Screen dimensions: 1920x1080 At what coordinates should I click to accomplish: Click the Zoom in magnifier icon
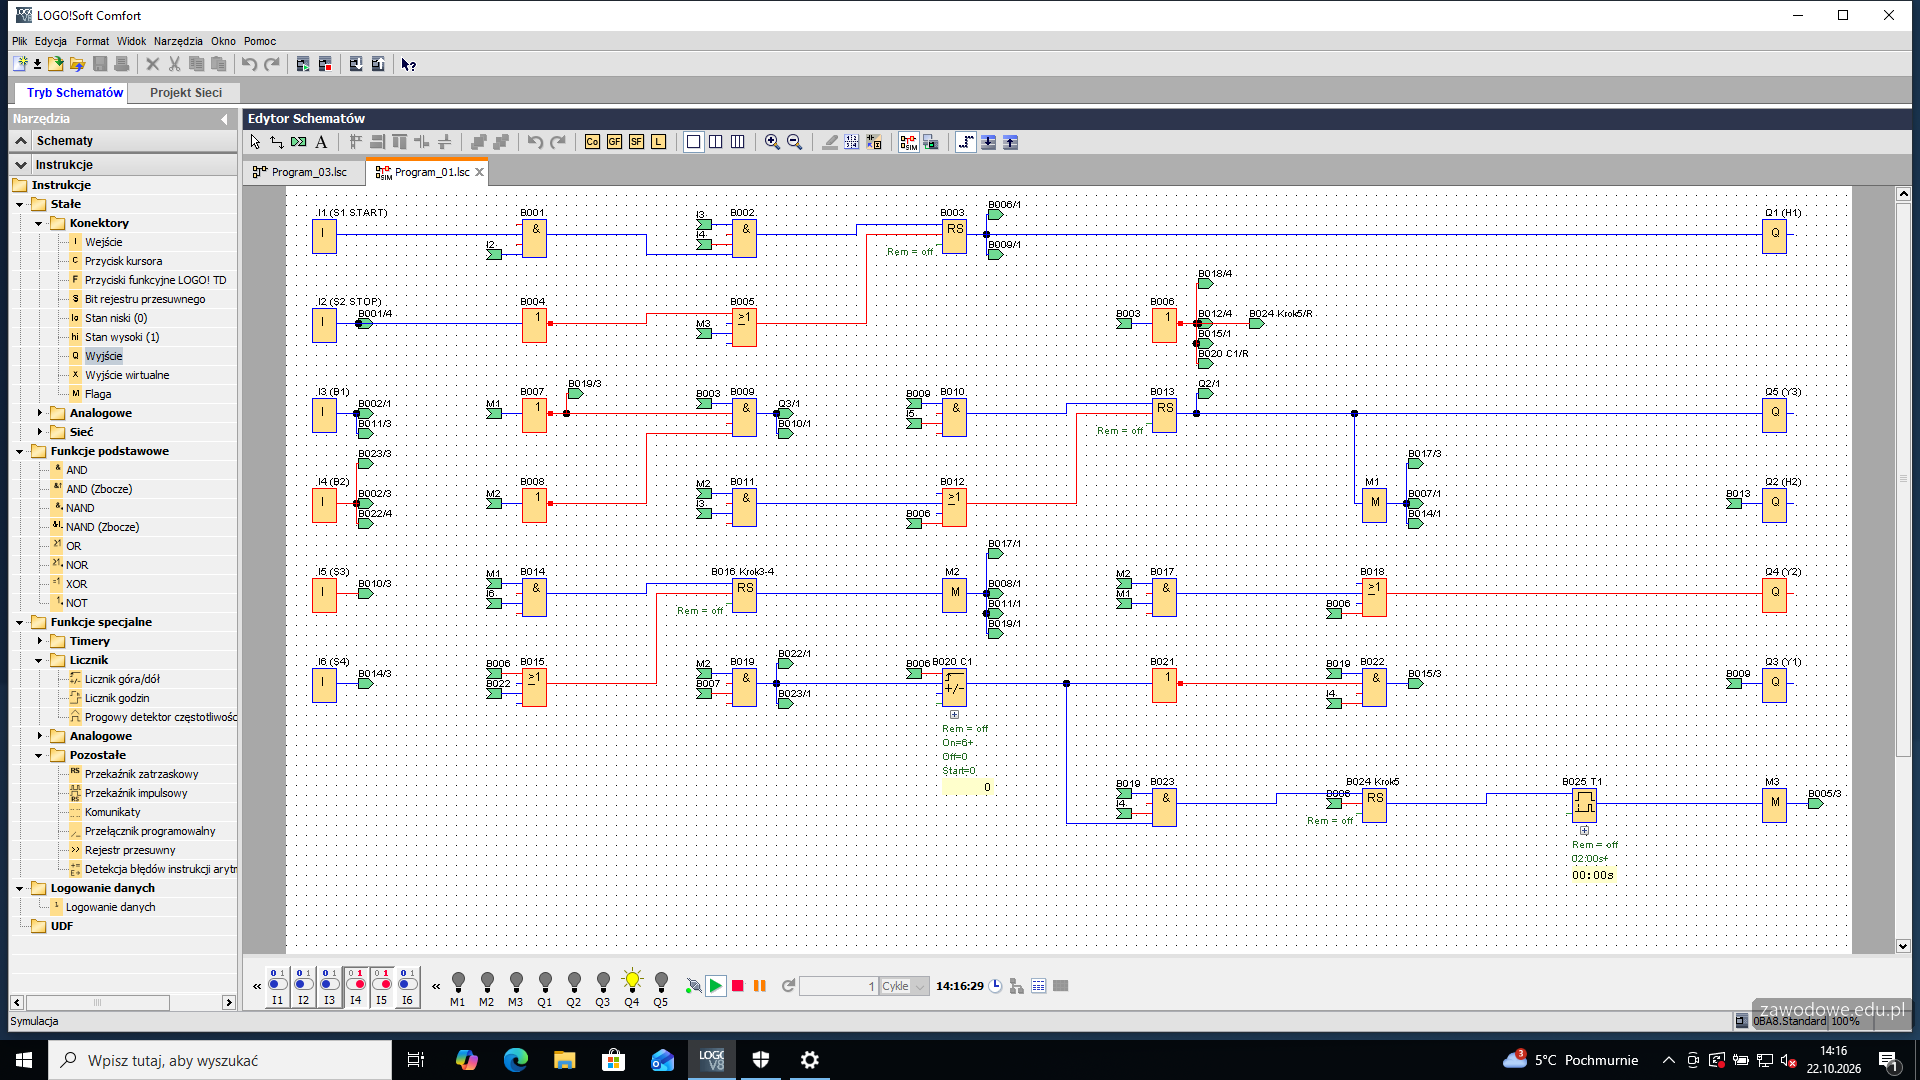click(772, 142)
